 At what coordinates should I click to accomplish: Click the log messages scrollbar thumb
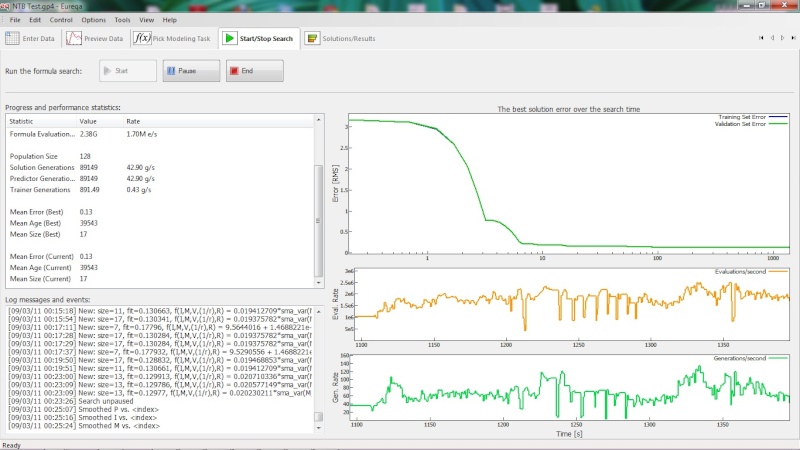point(318,417)
